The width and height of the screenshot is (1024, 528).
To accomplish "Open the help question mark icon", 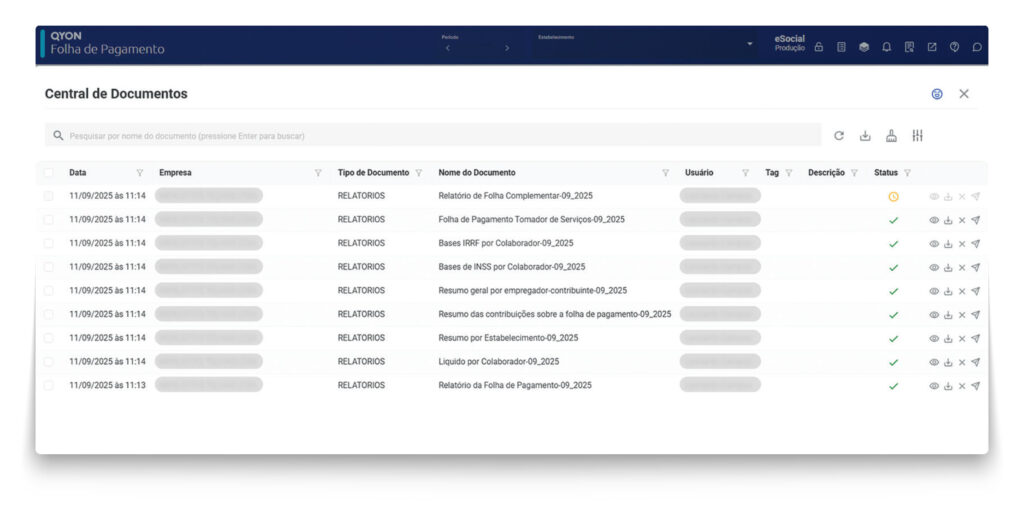I will point(954,47).
